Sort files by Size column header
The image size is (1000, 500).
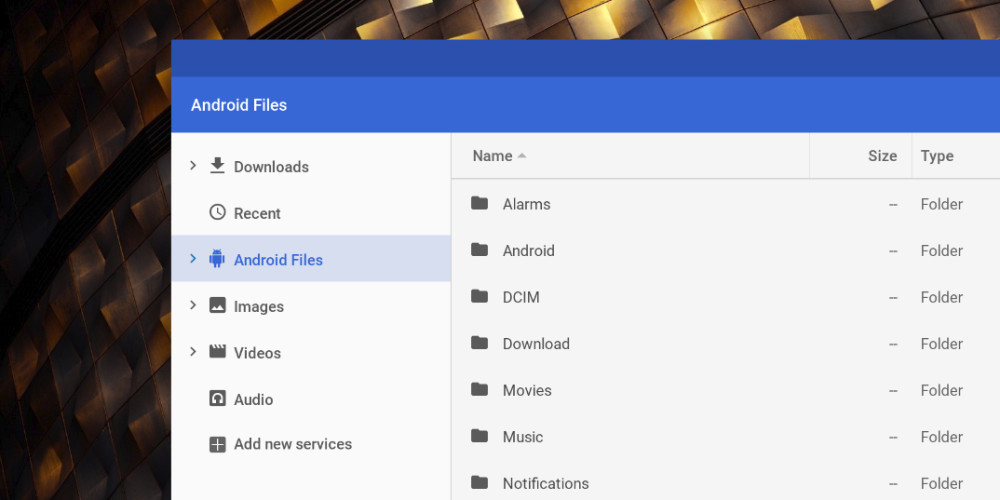pyautogui.click(x=882, y=156)
